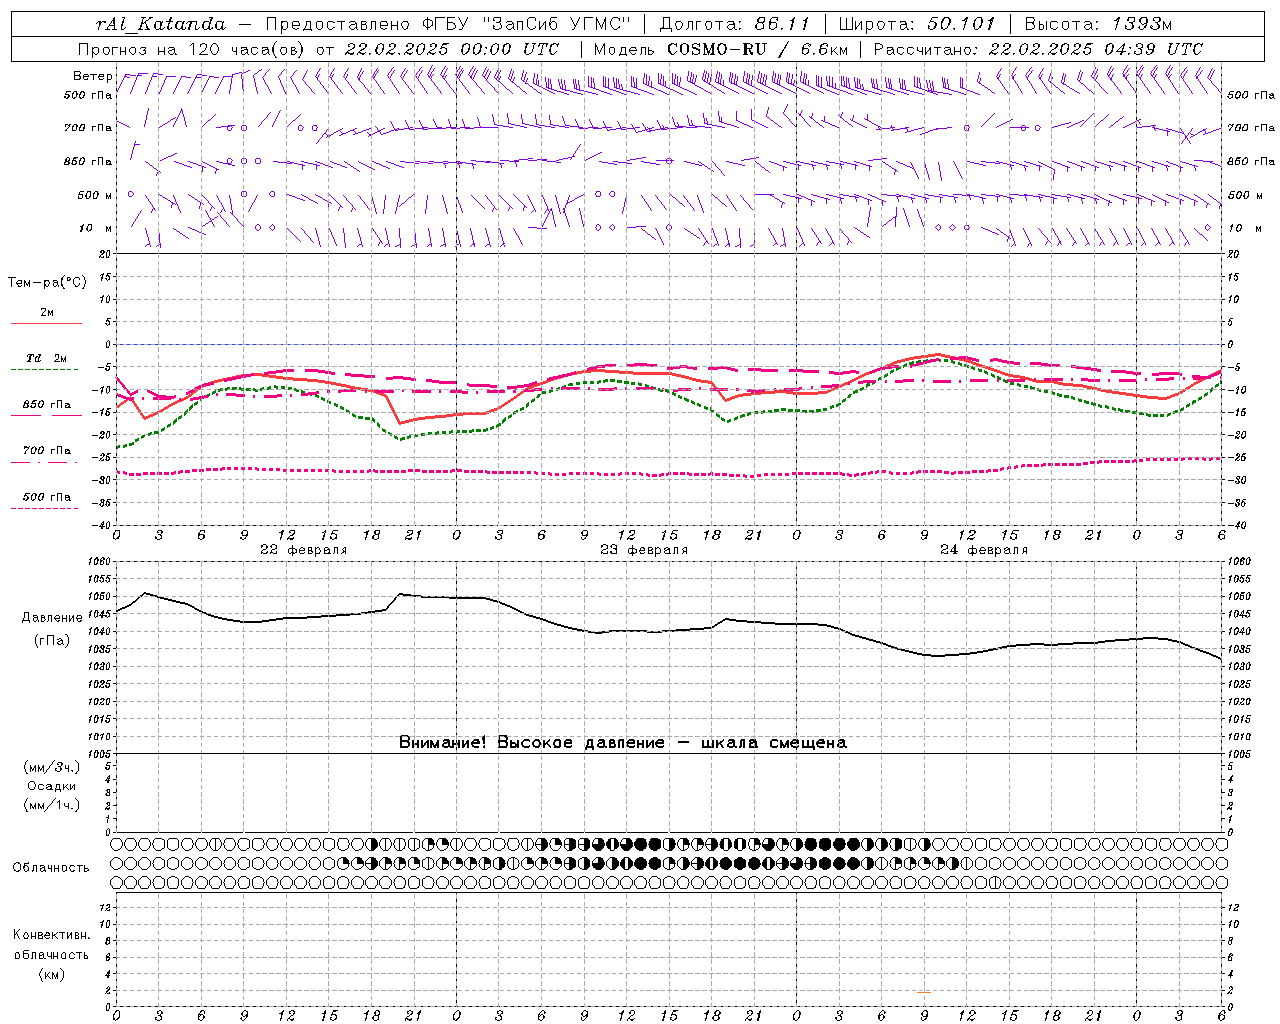The width and height of the screenshot is (1280, 1024).
Task: Click the Внимание! Высокое давление warning text
Action: coord(622,743)
